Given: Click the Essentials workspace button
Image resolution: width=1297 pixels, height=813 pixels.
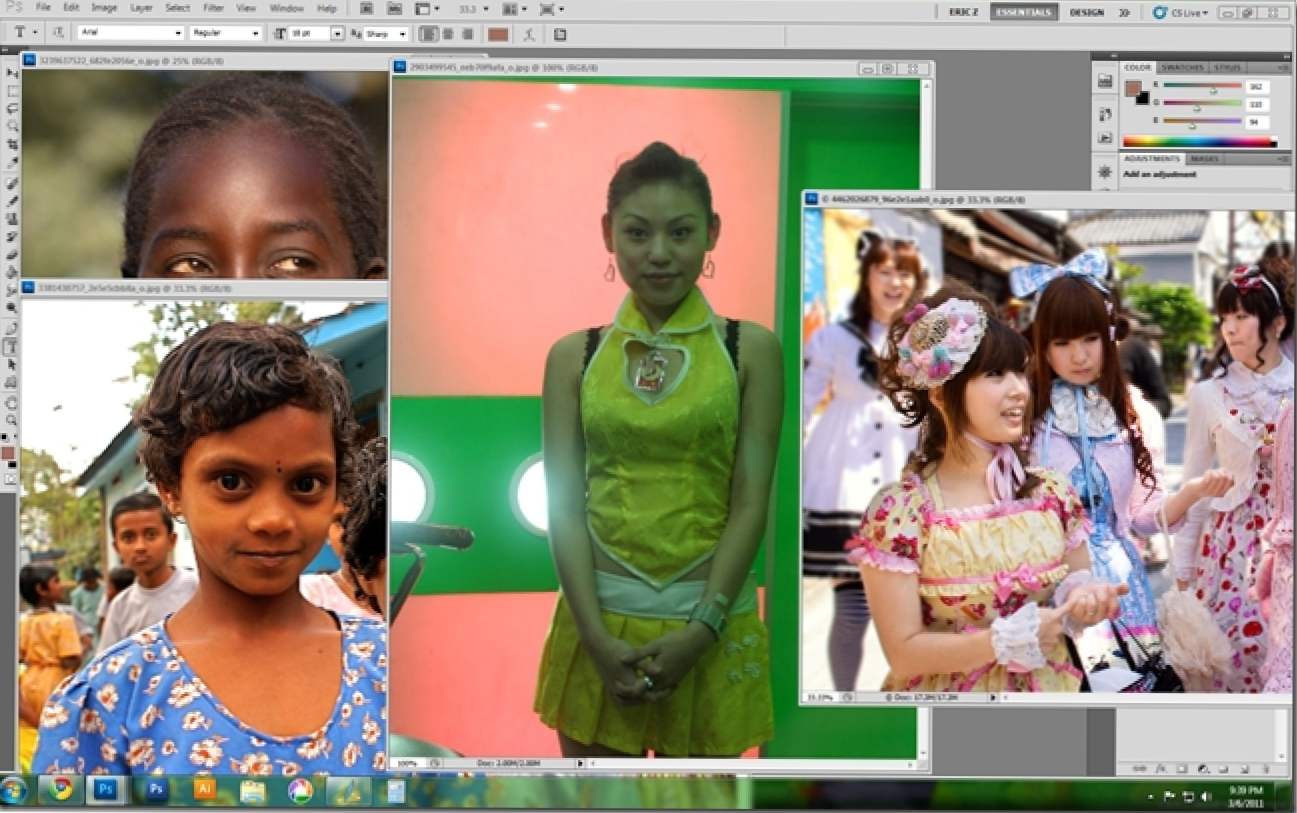Looking at the screenshot, I should pos(1023,12).
